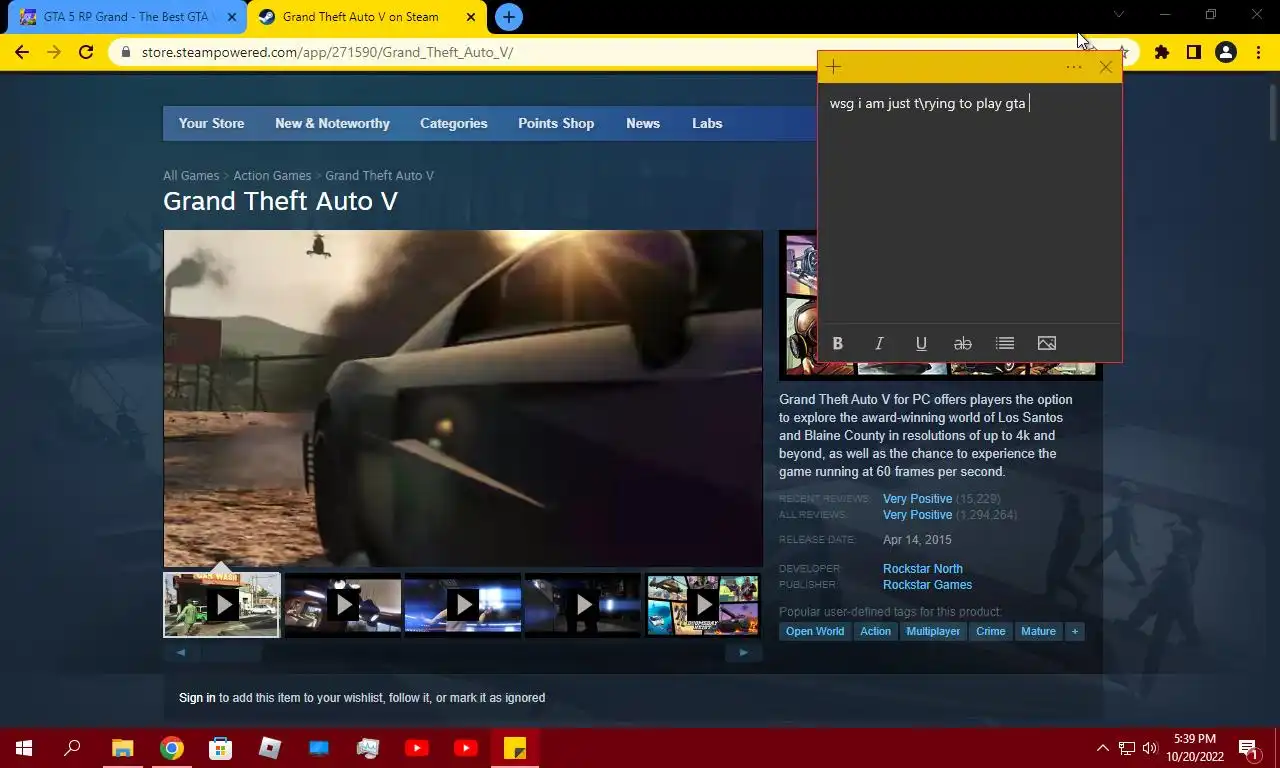Expand more tags with plus button

1075,631
